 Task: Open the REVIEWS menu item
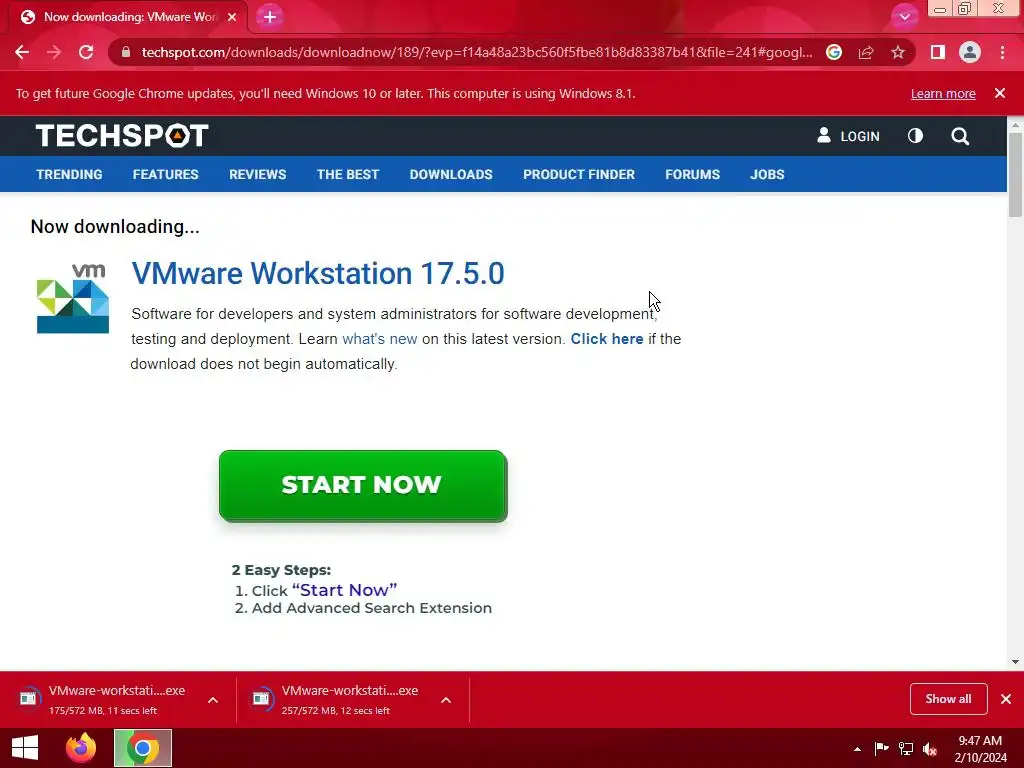257,174
